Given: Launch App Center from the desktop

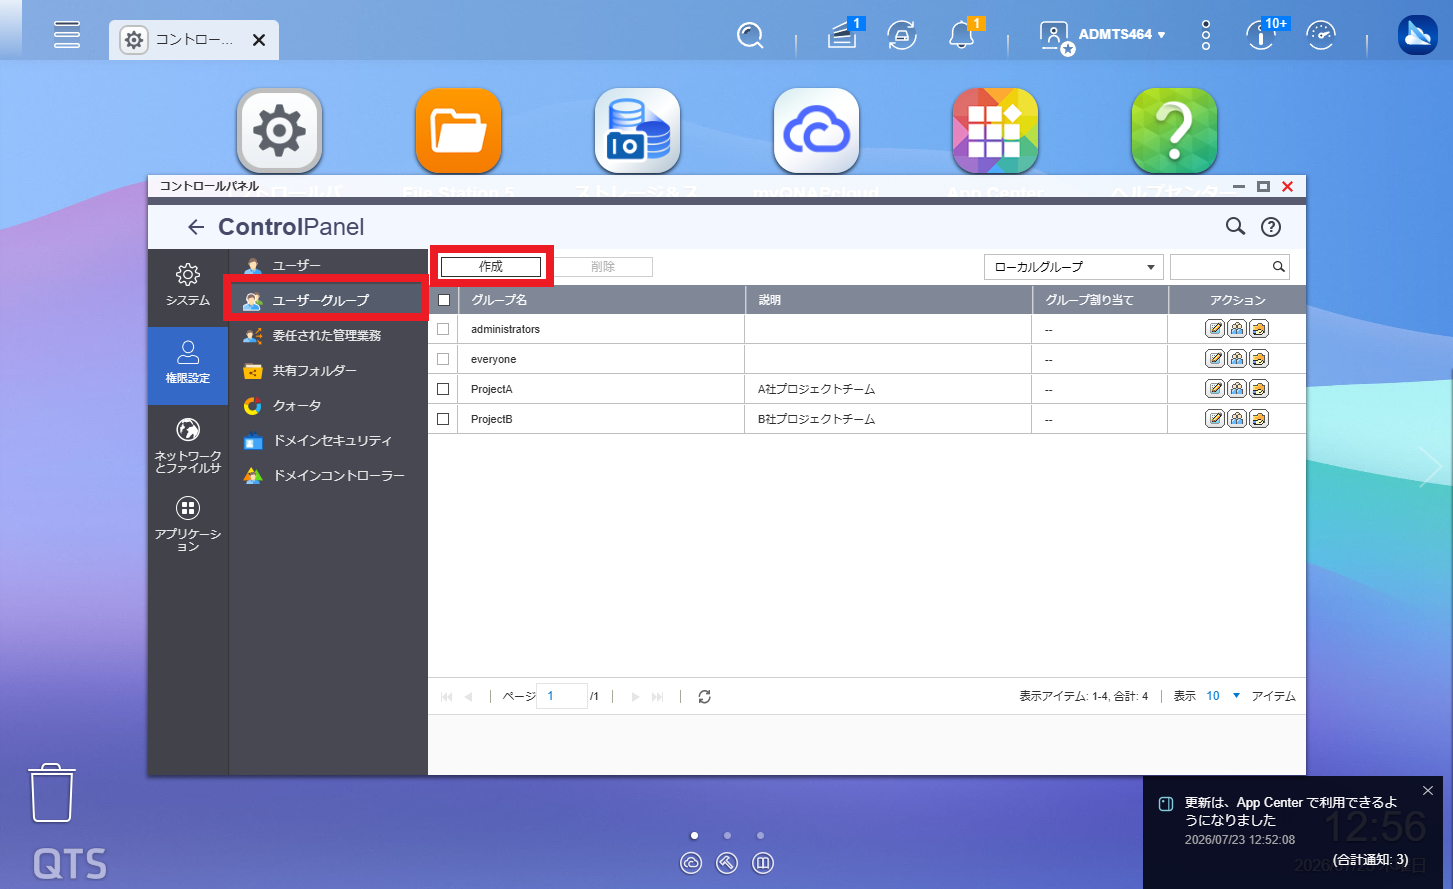Looking at the screenshot, I should [x=995, y=130].
